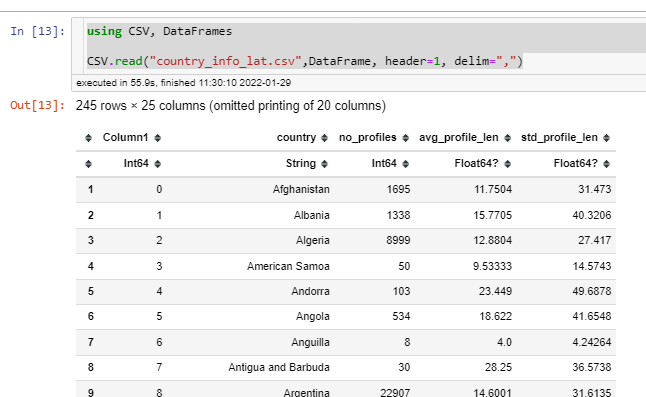Click the 31.473 std_profile_len value
The image size is (646, 397).
tap(595, 189)
